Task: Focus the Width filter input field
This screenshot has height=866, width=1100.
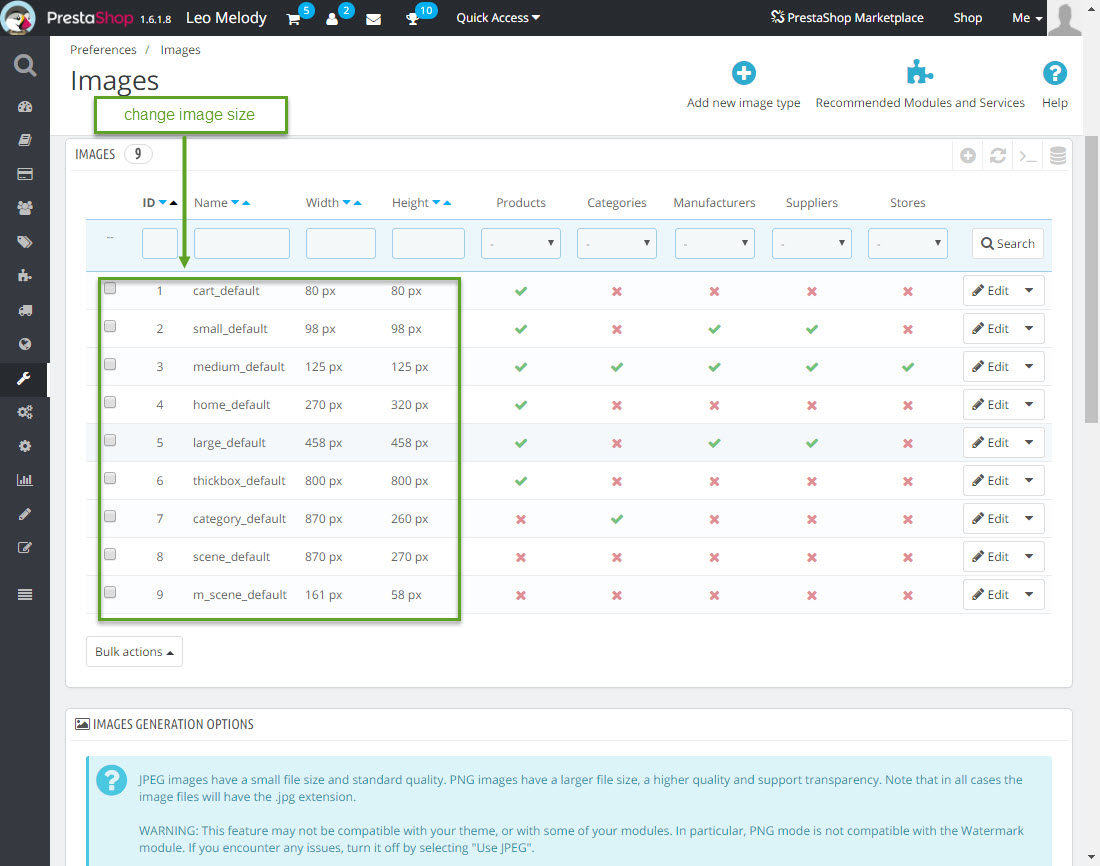Action: coord(341,244)
